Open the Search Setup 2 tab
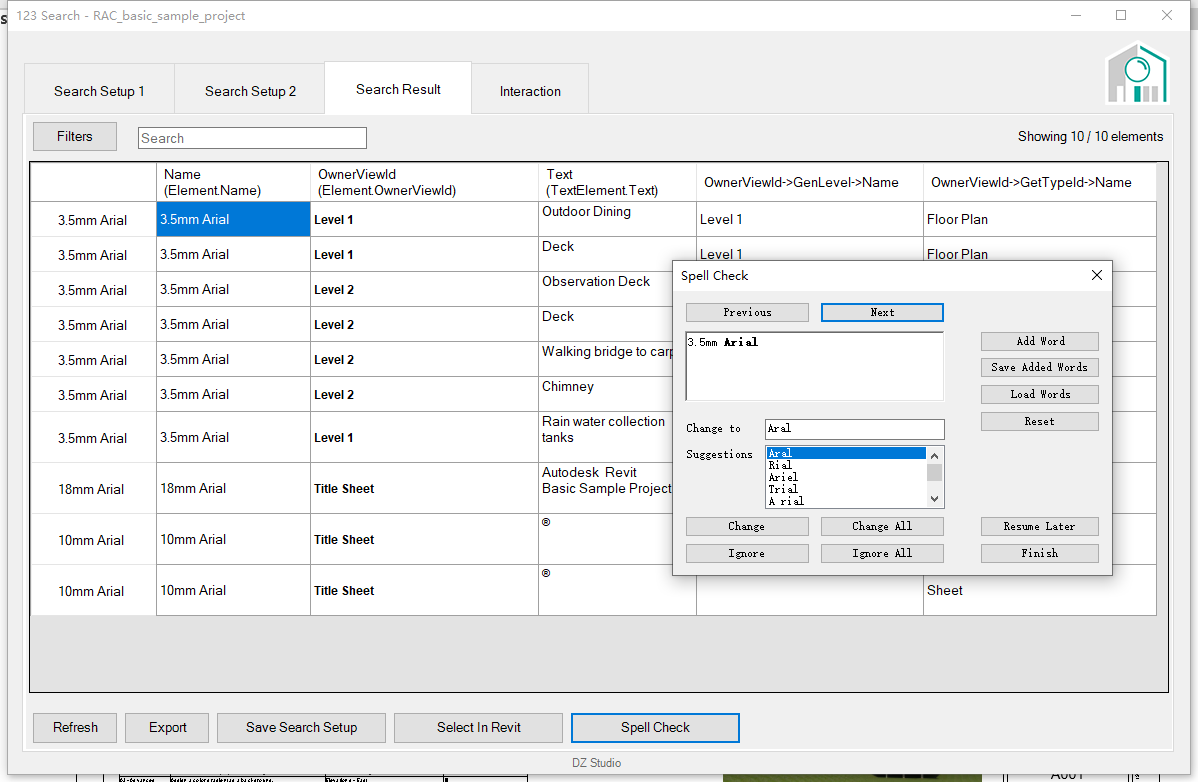This screenshot has width=1198, height=782. [250, 91]
